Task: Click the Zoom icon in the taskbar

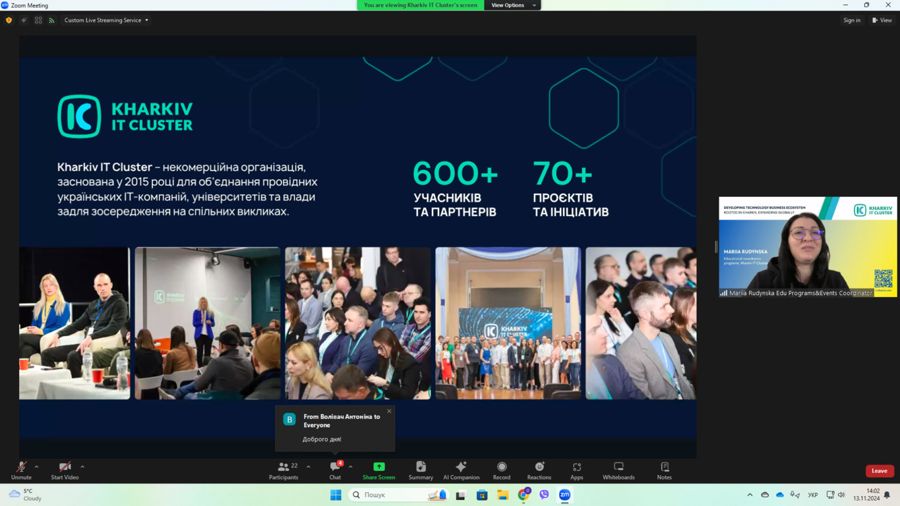Action: click(564, 495)
